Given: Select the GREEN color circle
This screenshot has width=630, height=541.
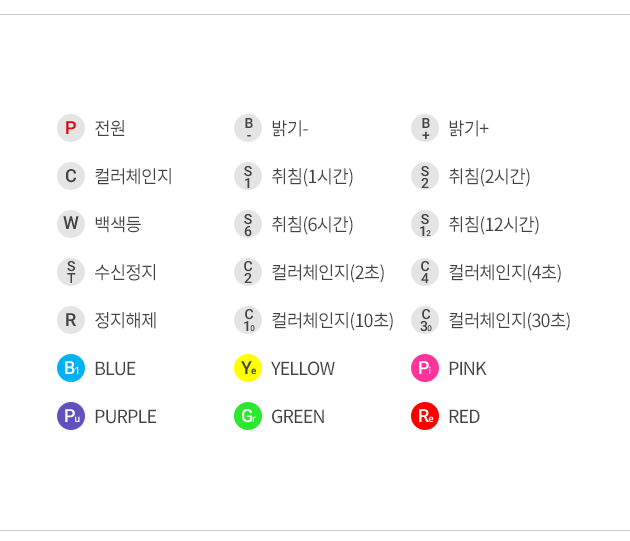Looking at the screenshot, I should click(248, 416).
